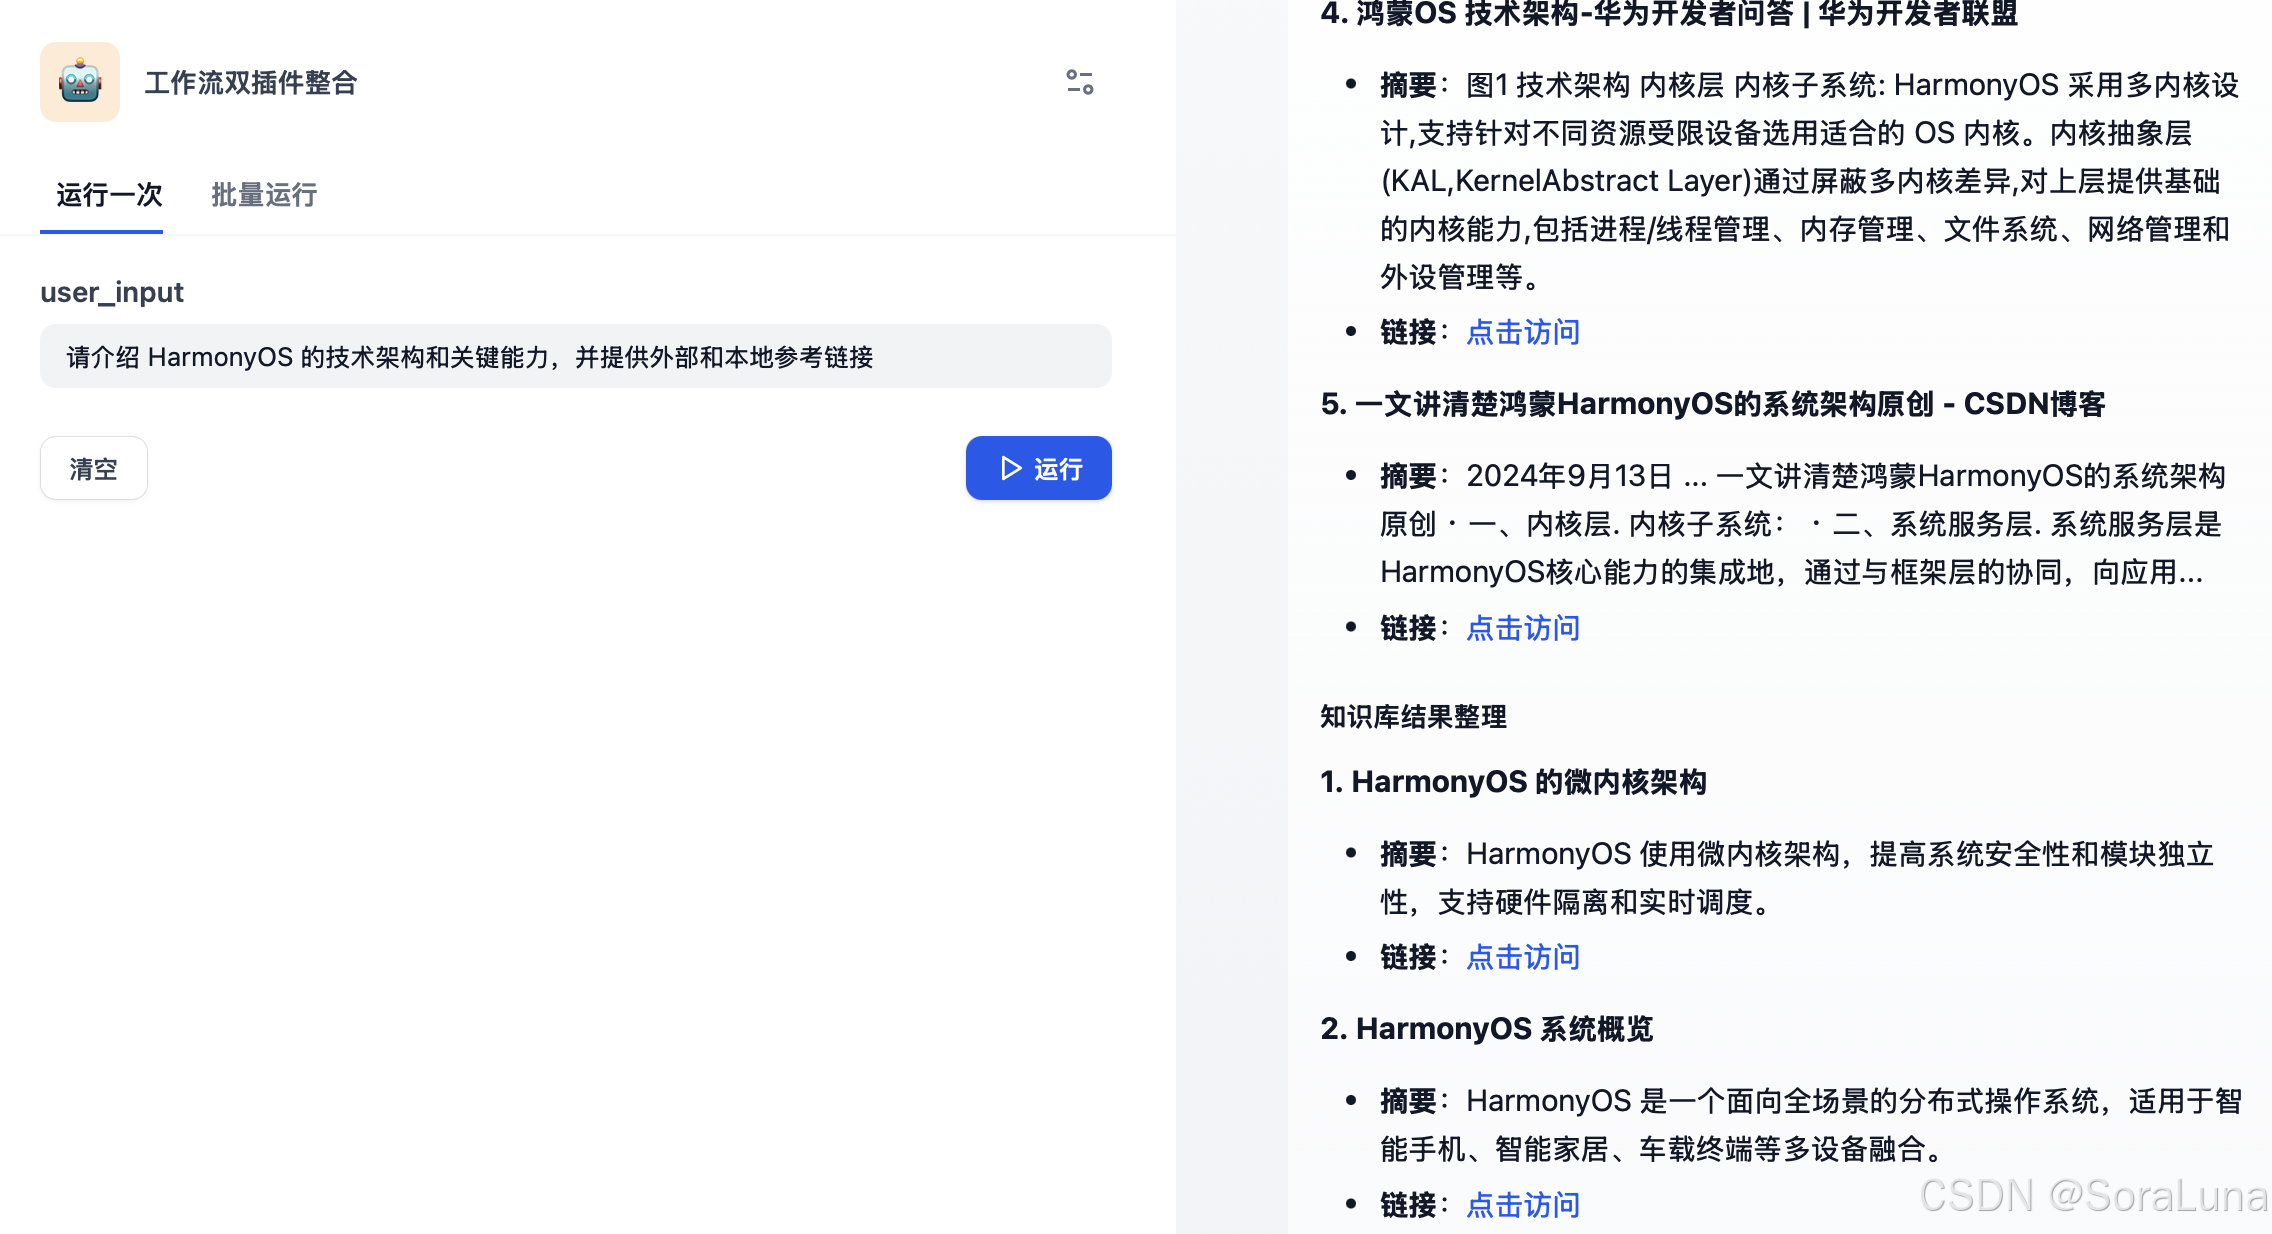Switch to the 运行一次 tab
2272x1234 pixels.
[109, 195]
